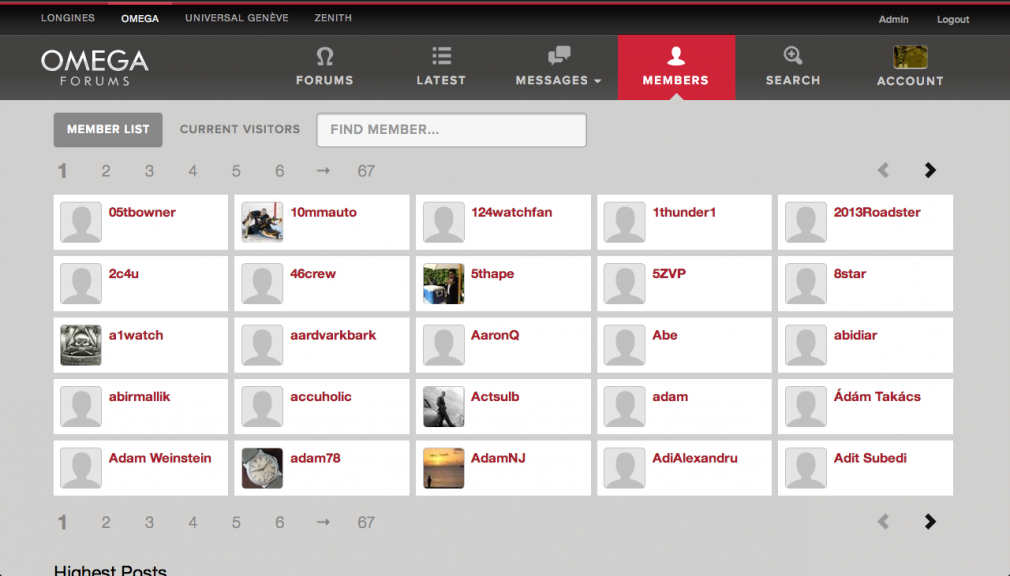Open the Forums section via the Ω icon
Viewport: 1010px width, 576px height.
[x=324, y=58]
